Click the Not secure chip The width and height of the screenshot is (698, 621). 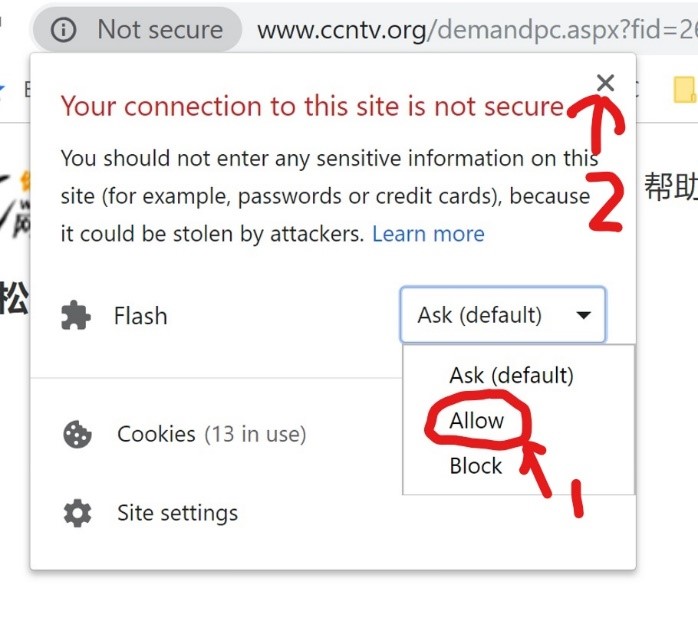(x=138, y=30)
